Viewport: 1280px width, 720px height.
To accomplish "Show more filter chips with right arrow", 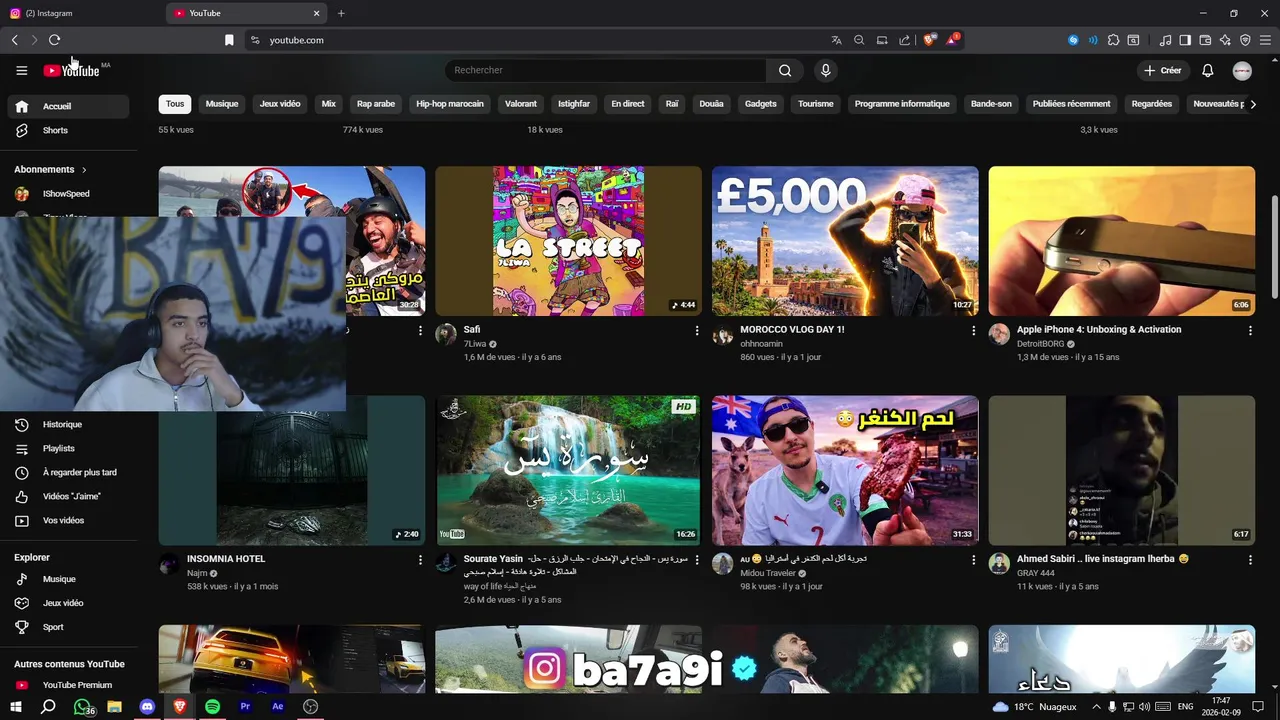I will tap(1253, 104).
